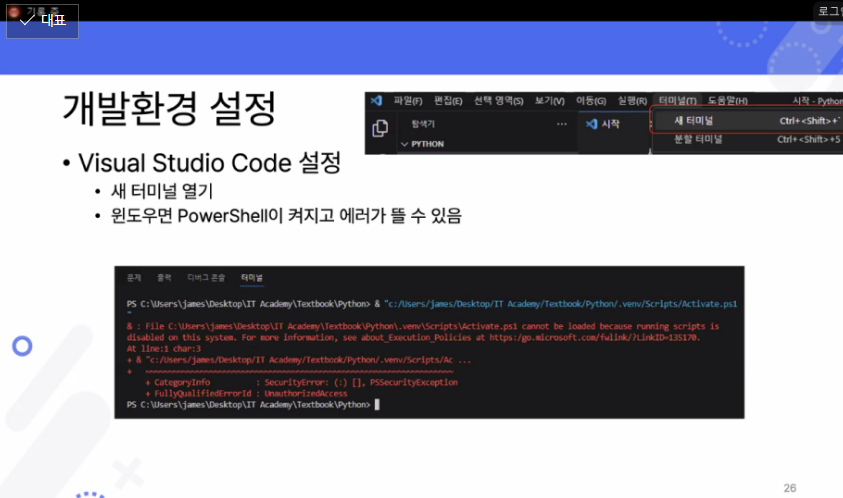This screenshot has height=498, width=843.
Task: Choose 새 터미널 menu entry
Action: (747, 120)
